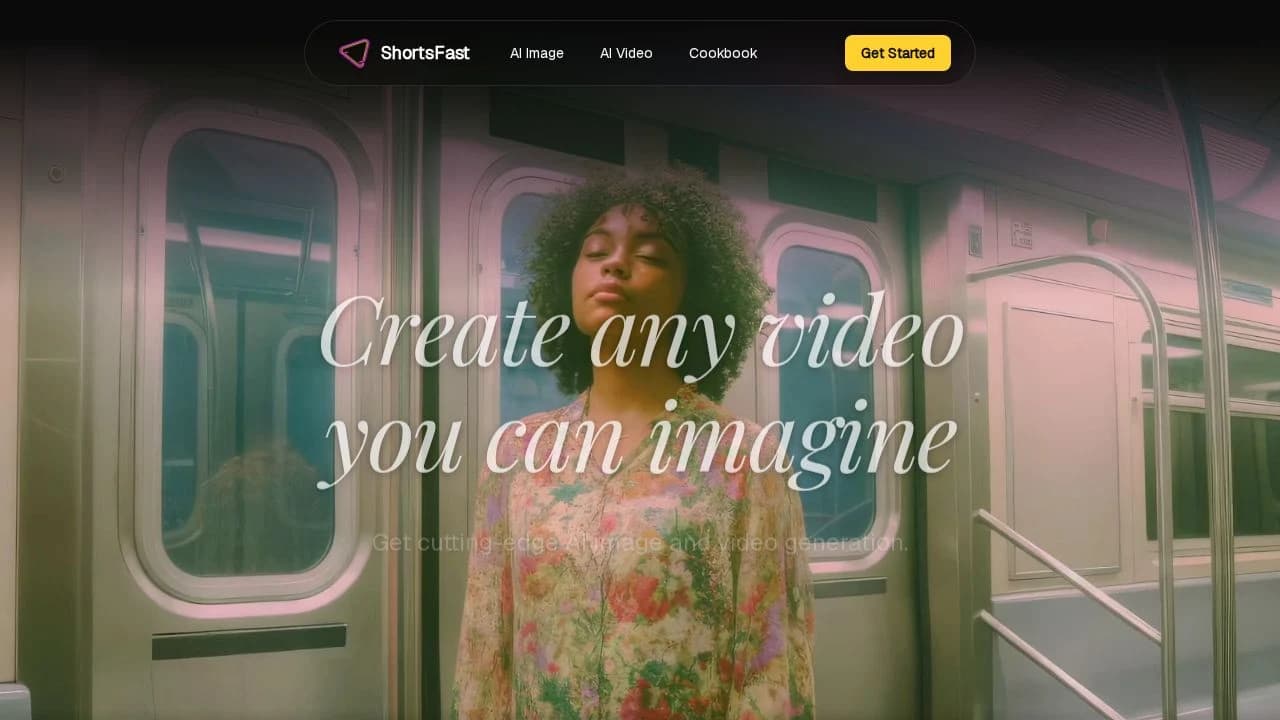Click the Cookbook menu entry
The image size is (1280, 720).
722,53
